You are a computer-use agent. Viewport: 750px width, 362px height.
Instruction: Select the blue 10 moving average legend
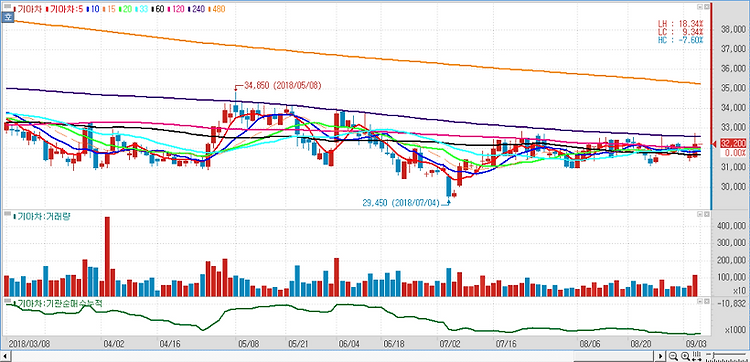click(94, 9)
